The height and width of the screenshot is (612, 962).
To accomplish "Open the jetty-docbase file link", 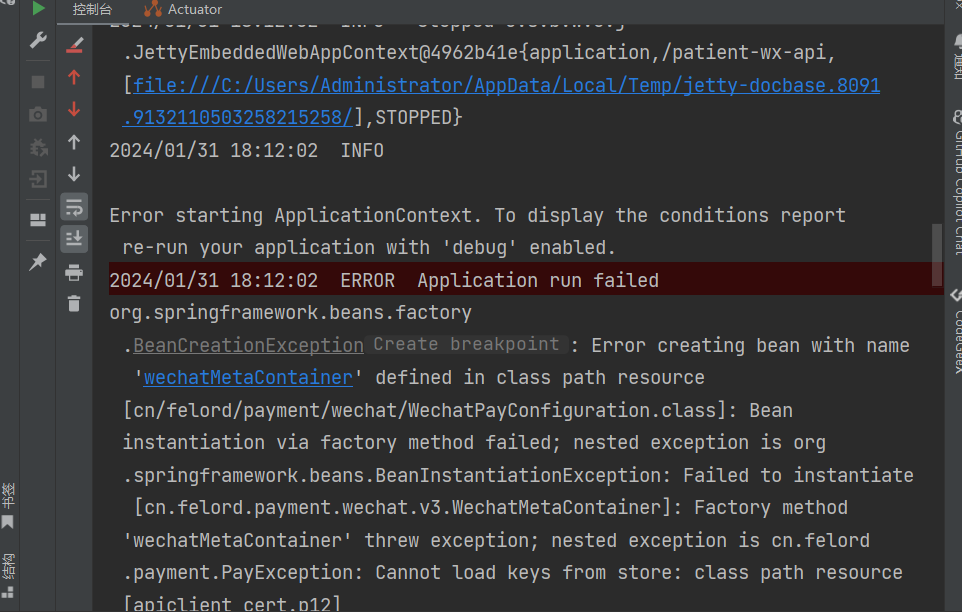I will pos(506,85).
